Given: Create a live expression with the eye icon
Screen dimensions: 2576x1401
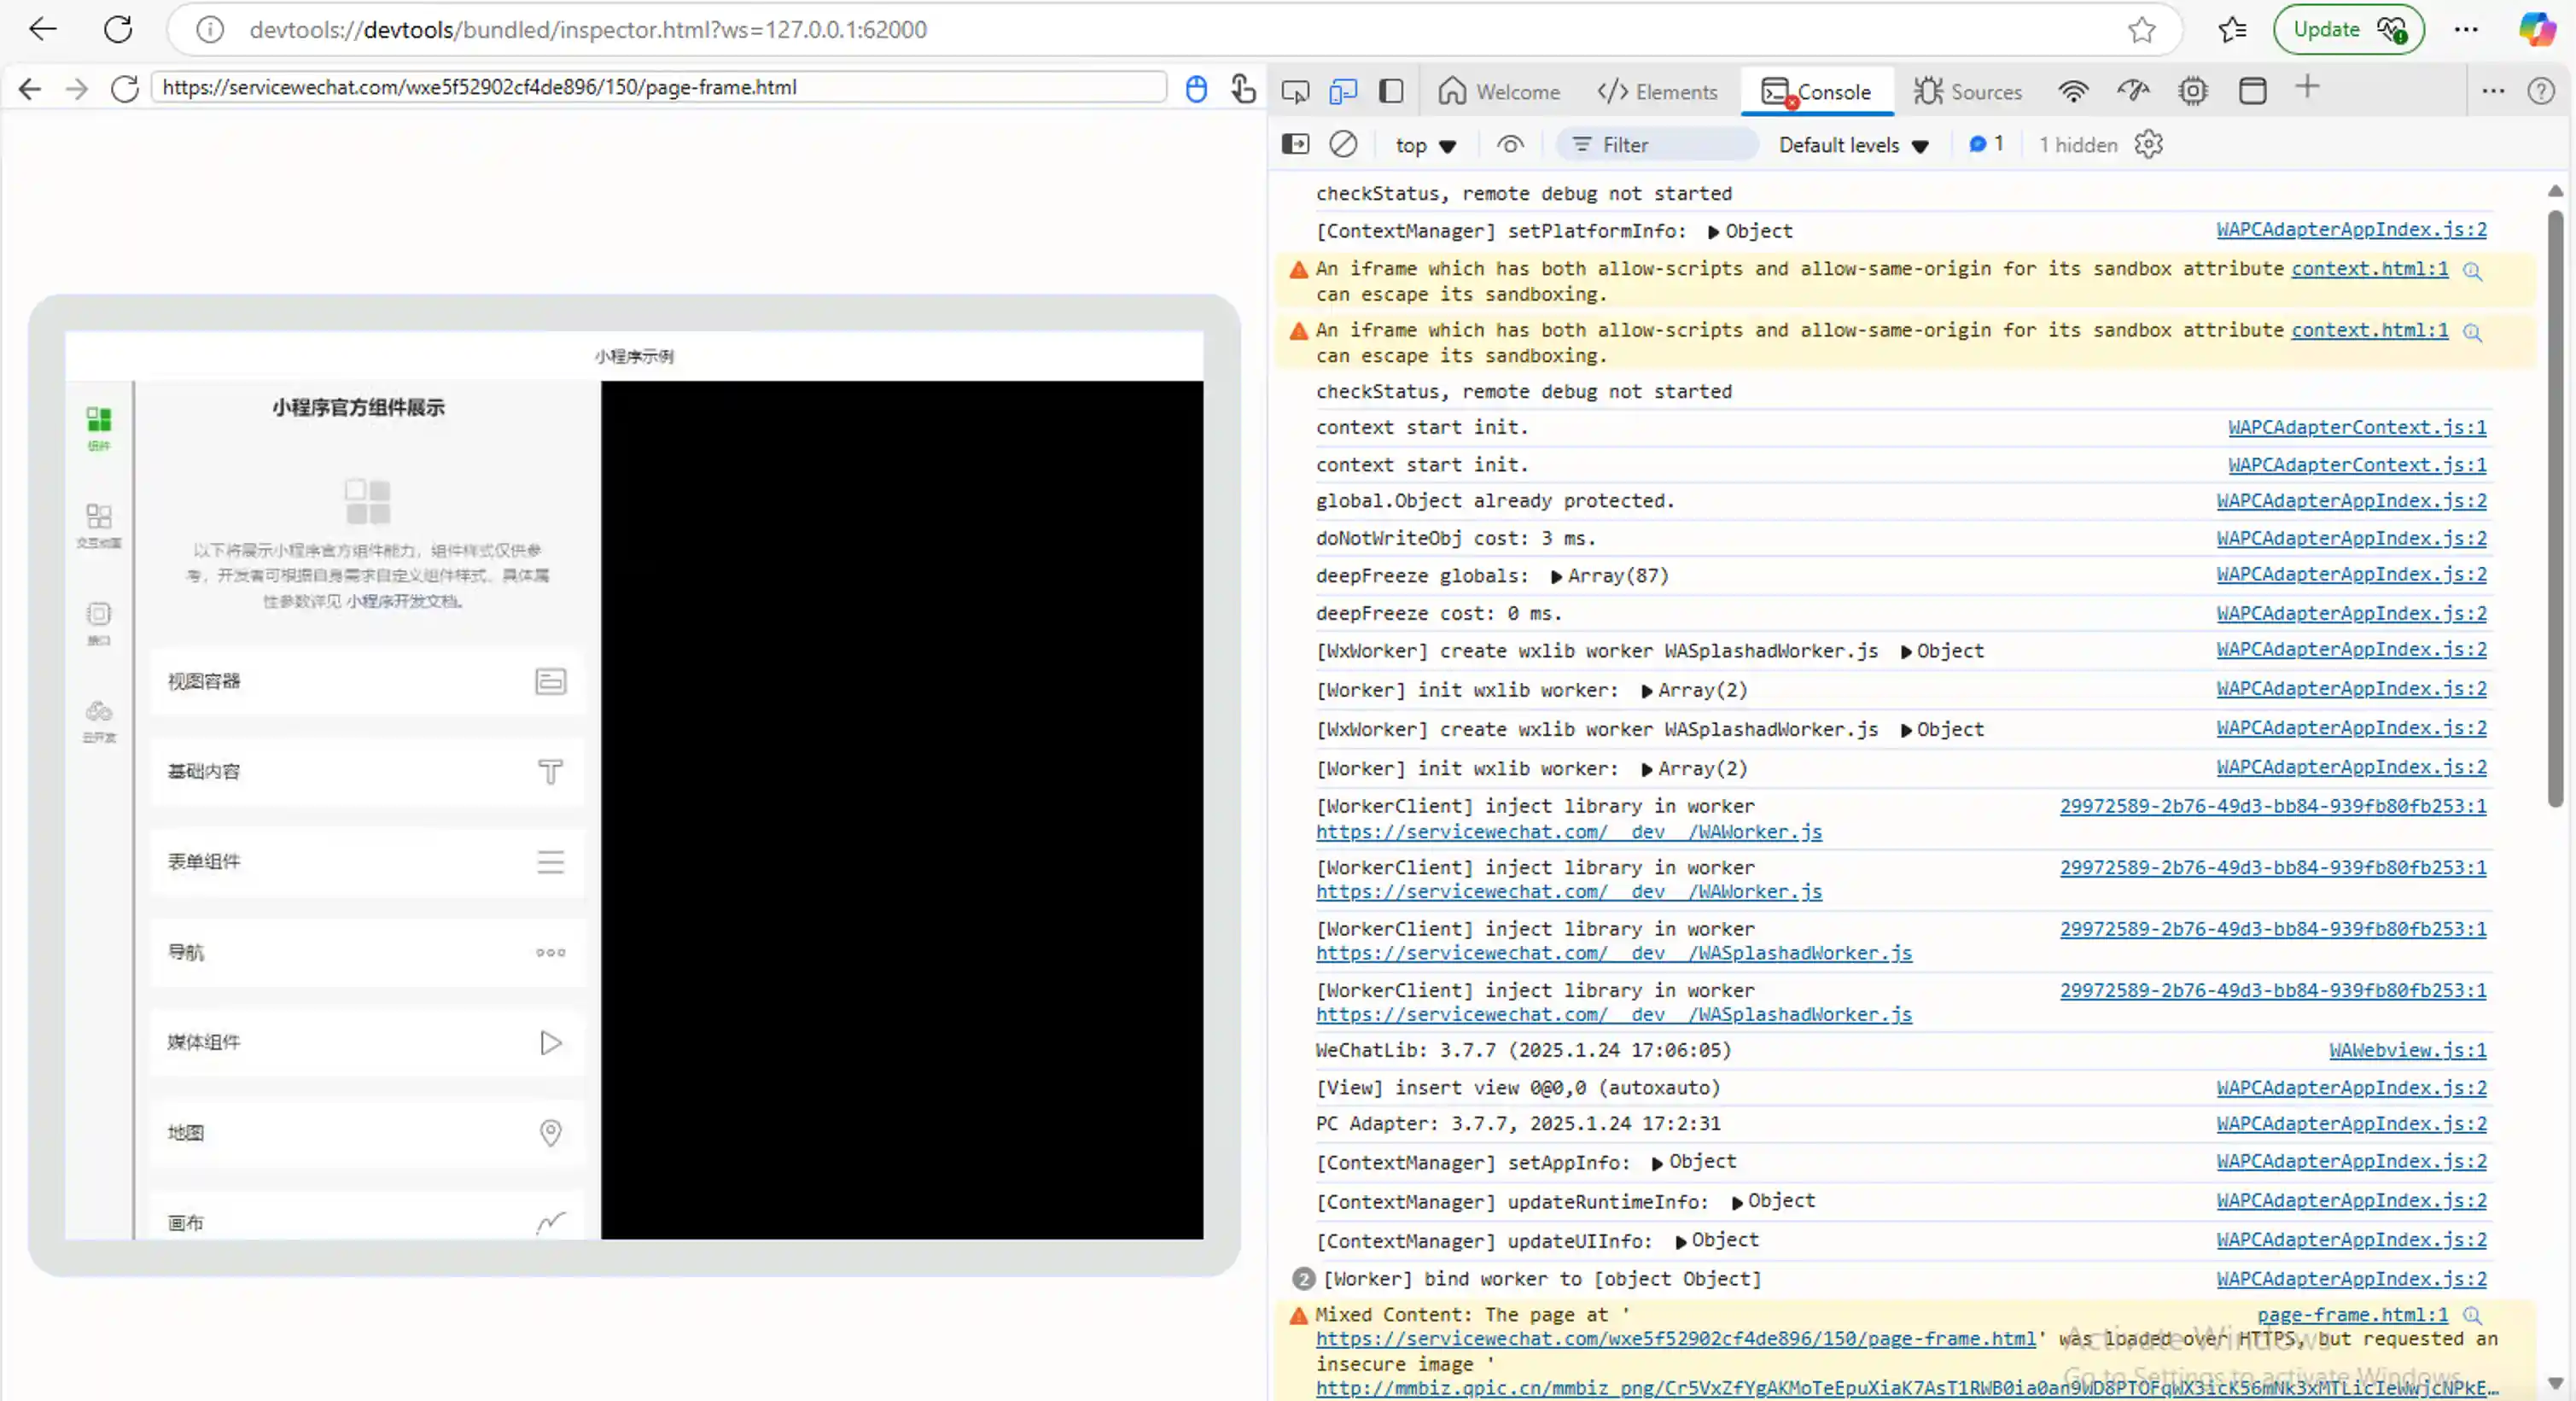Looking at the screenshot, I should point(1510,144).
